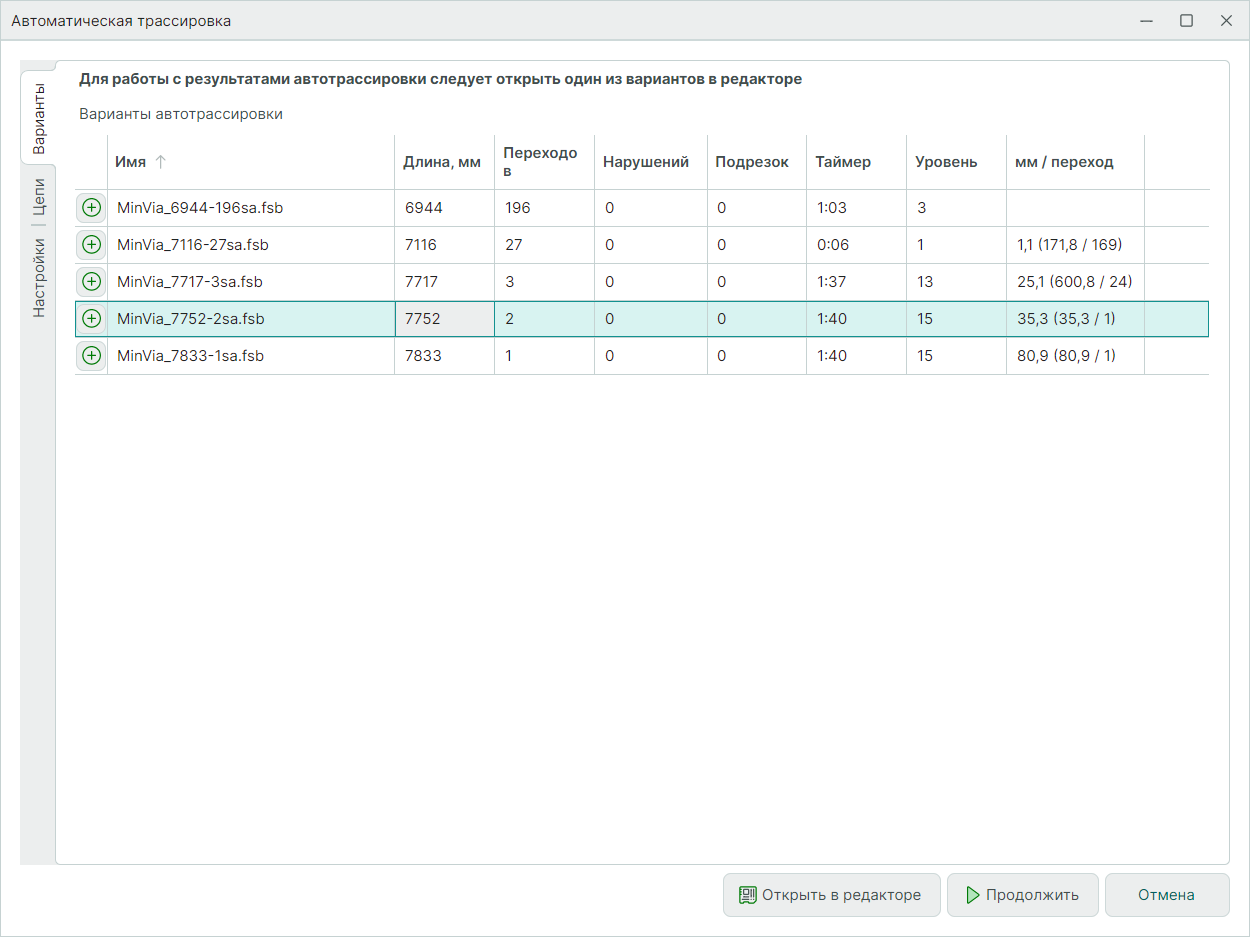Sort by the Длина, мм column header
The height and width of the screenshot is (937, 1250).
coord(441,162)
